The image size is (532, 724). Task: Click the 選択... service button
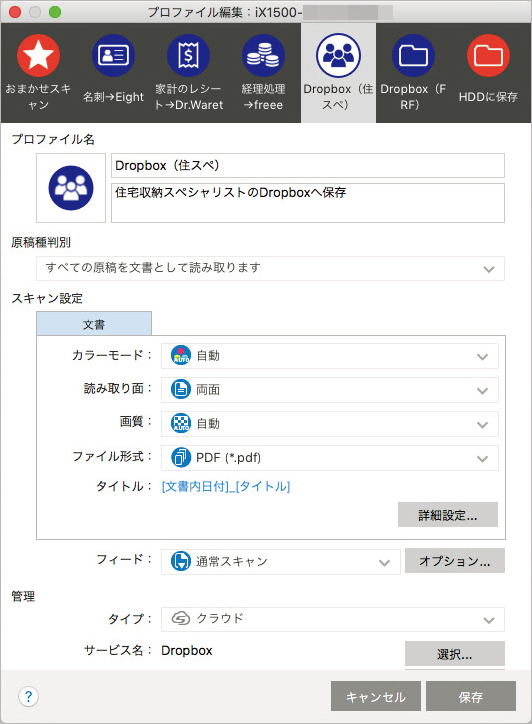point(455,653)
